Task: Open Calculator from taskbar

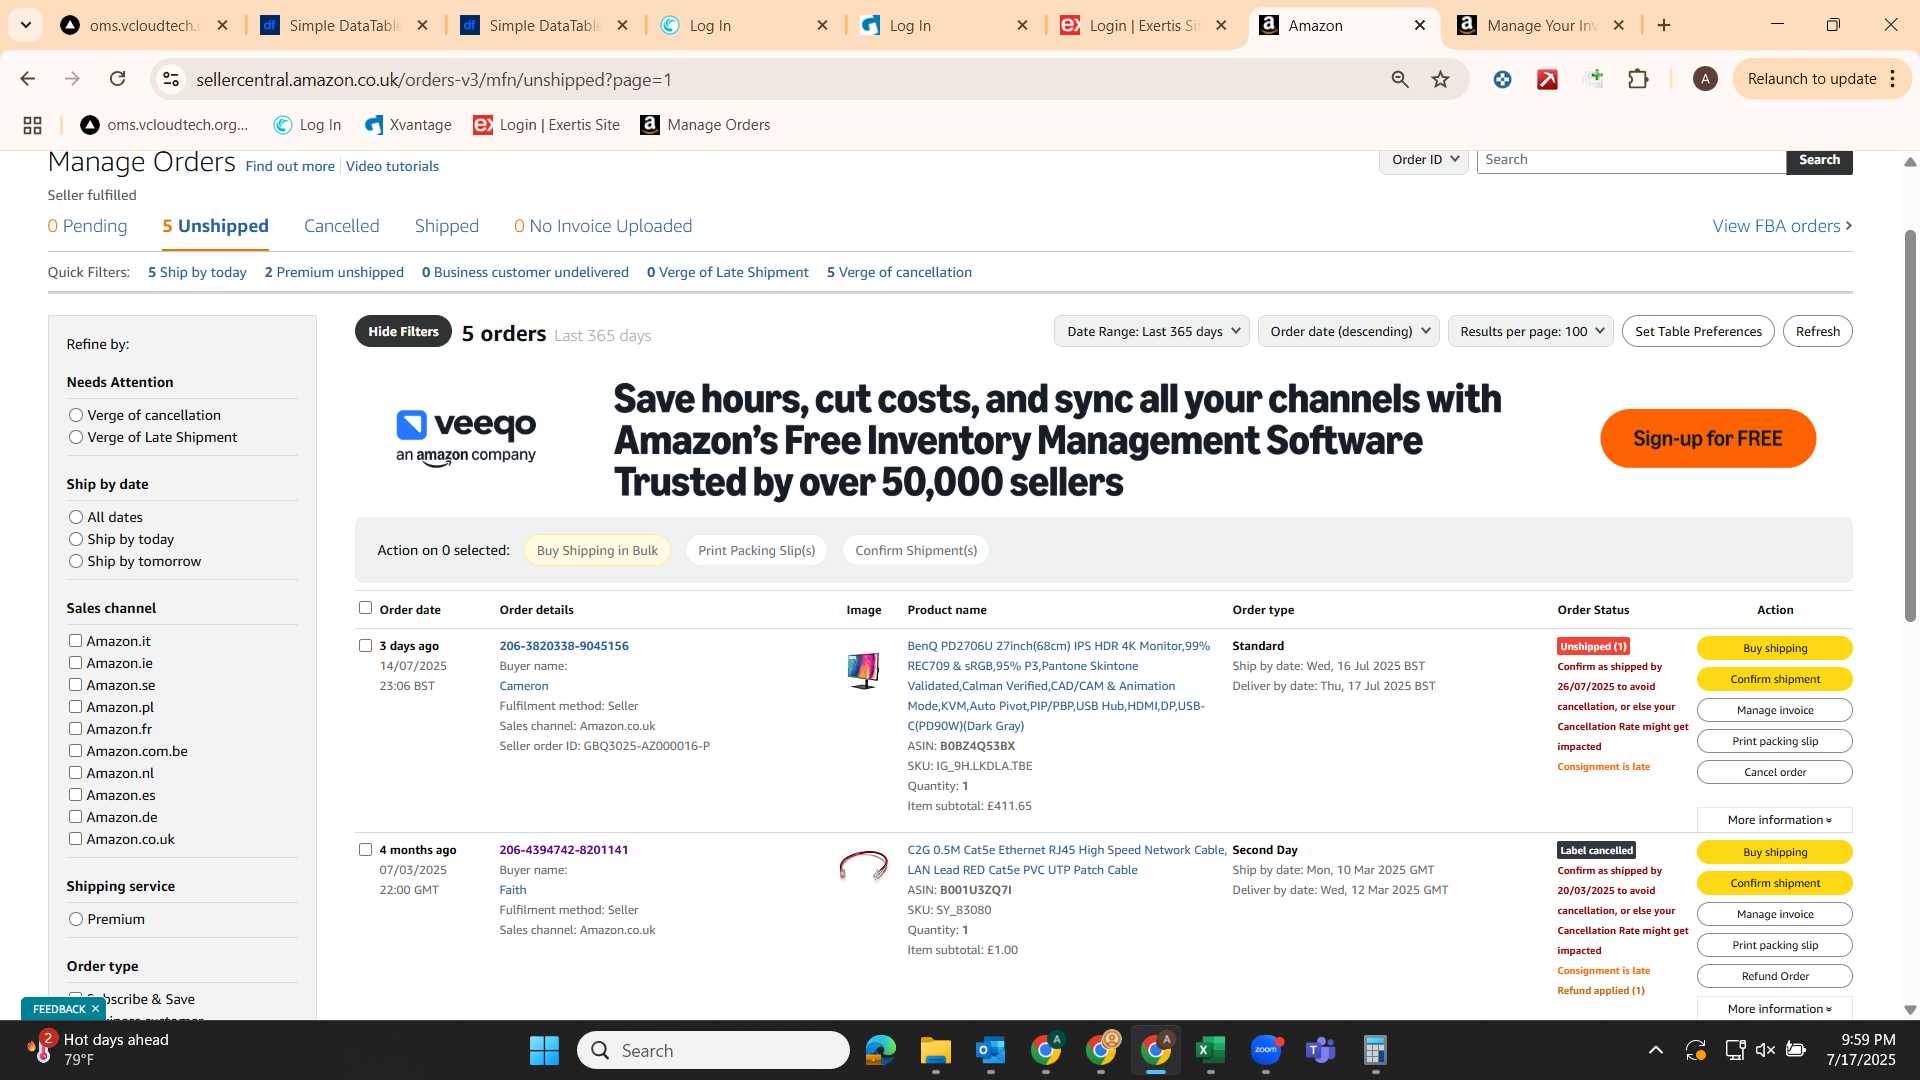Action: [x=1376, y=1050]
